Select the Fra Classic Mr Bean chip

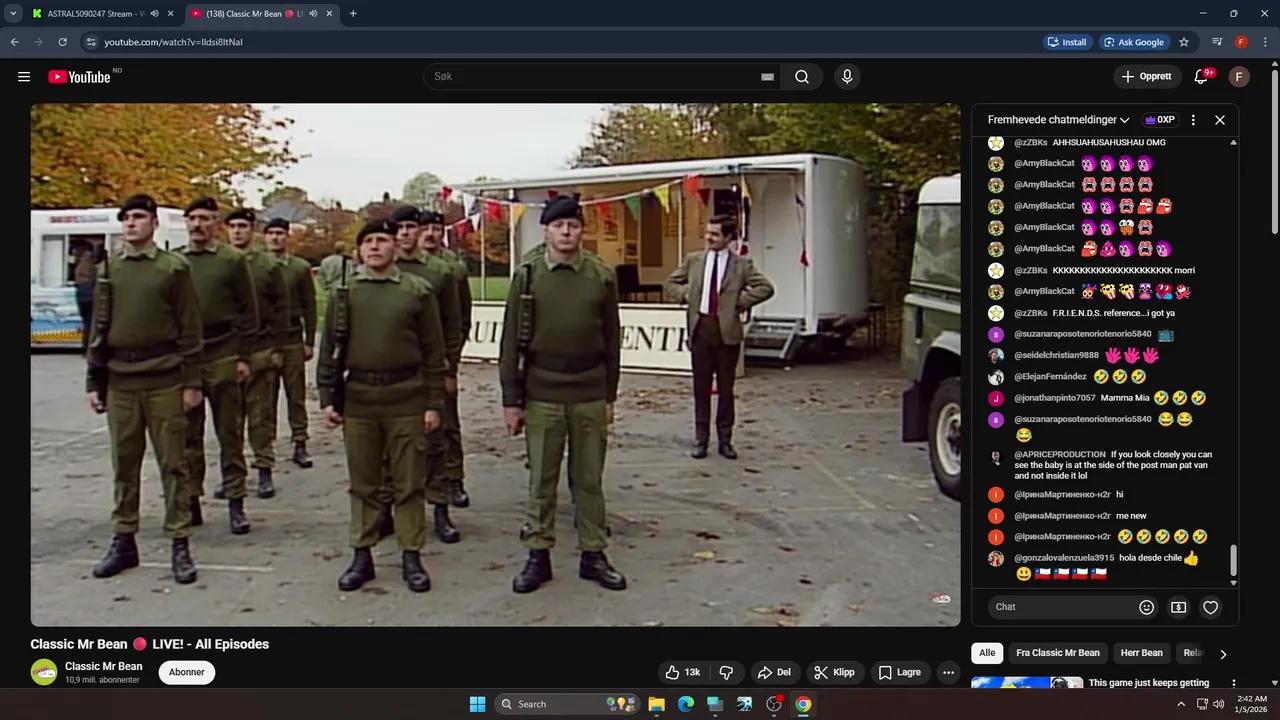tap(1058, 653)
